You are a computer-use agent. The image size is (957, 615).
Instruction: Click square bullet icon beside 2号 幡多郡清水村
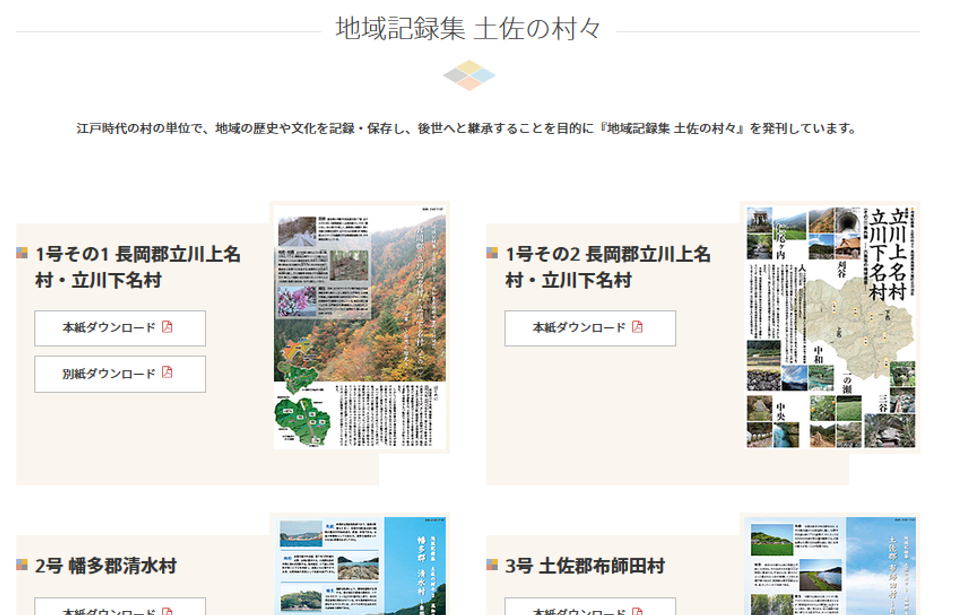pyautogui.click(x=22, y=565)
